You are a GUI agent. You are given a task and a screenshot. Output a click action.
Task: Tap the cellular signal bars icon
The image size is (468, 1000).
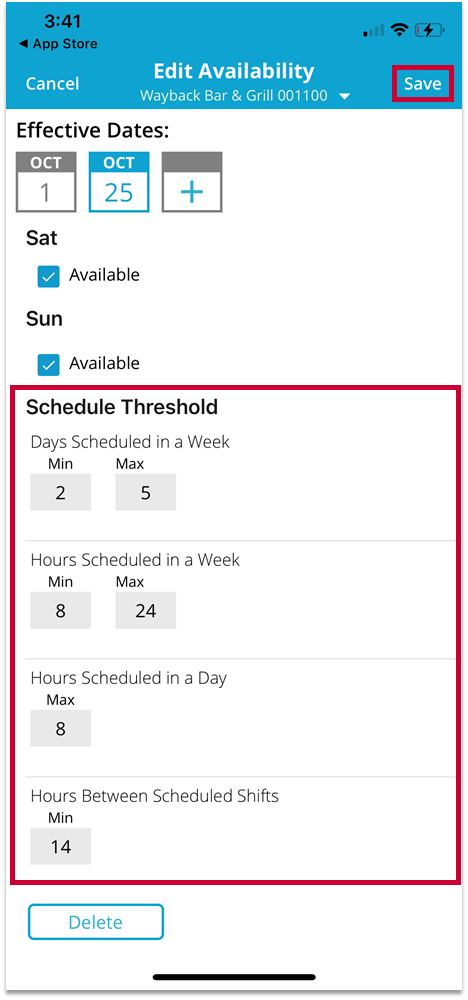coord(373,30)
